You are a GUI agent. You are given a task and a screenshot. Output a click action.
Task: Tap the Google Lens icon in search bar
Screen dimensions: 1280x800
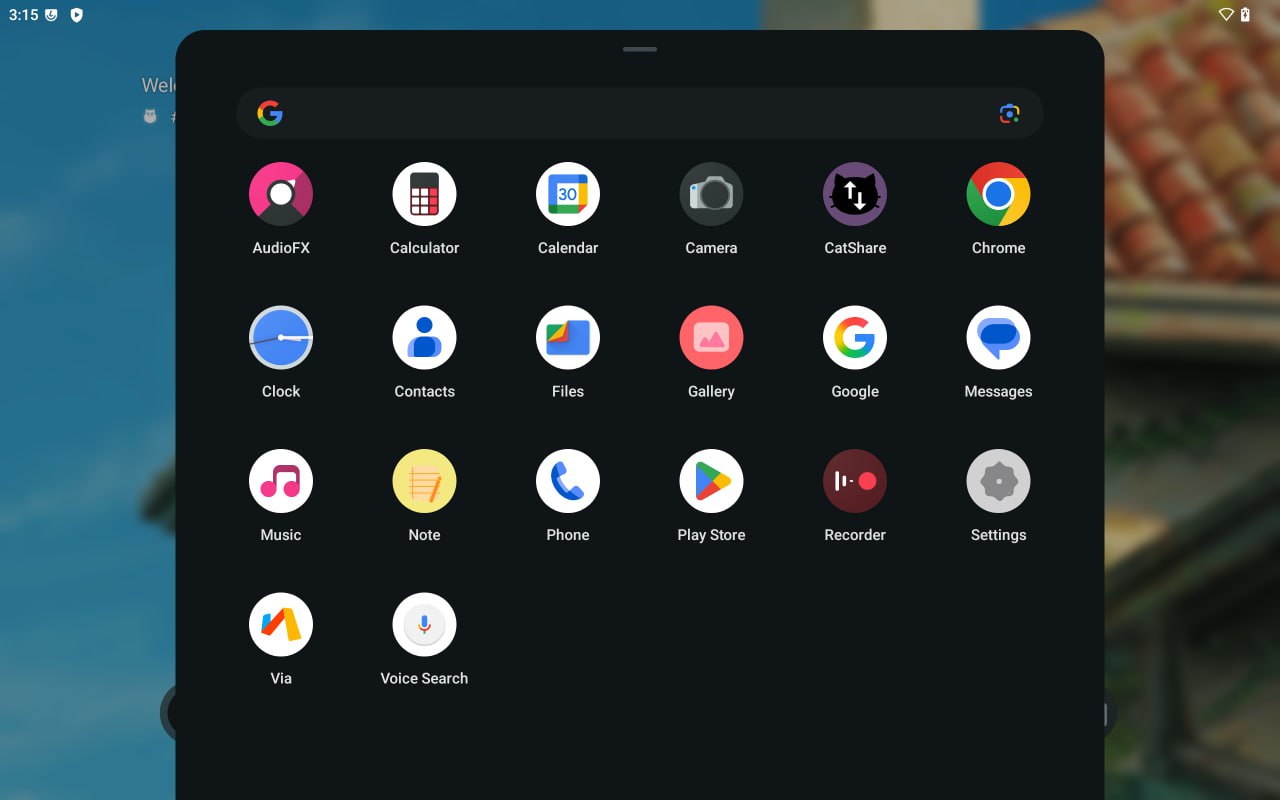(1009, 114)
